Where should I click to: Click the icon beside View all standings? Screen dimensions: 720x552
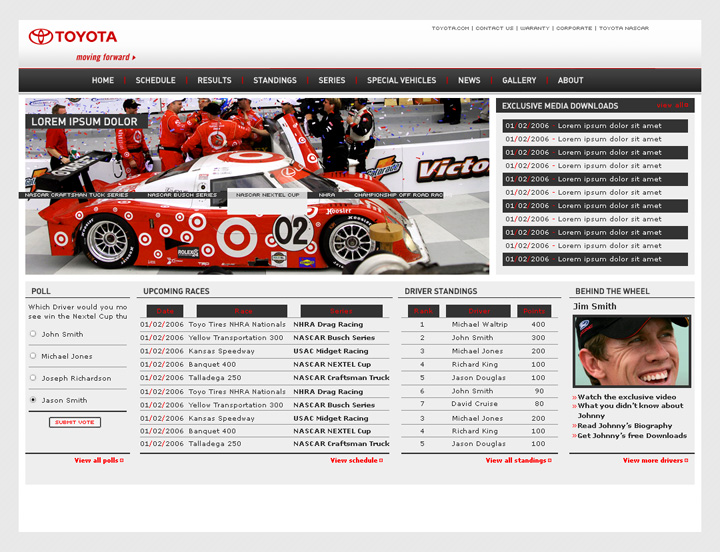[x=550, y=461]
